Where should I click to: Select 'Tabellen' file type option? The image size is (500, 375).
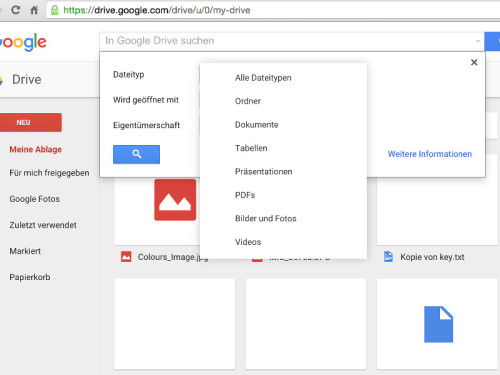pos(251,148)
